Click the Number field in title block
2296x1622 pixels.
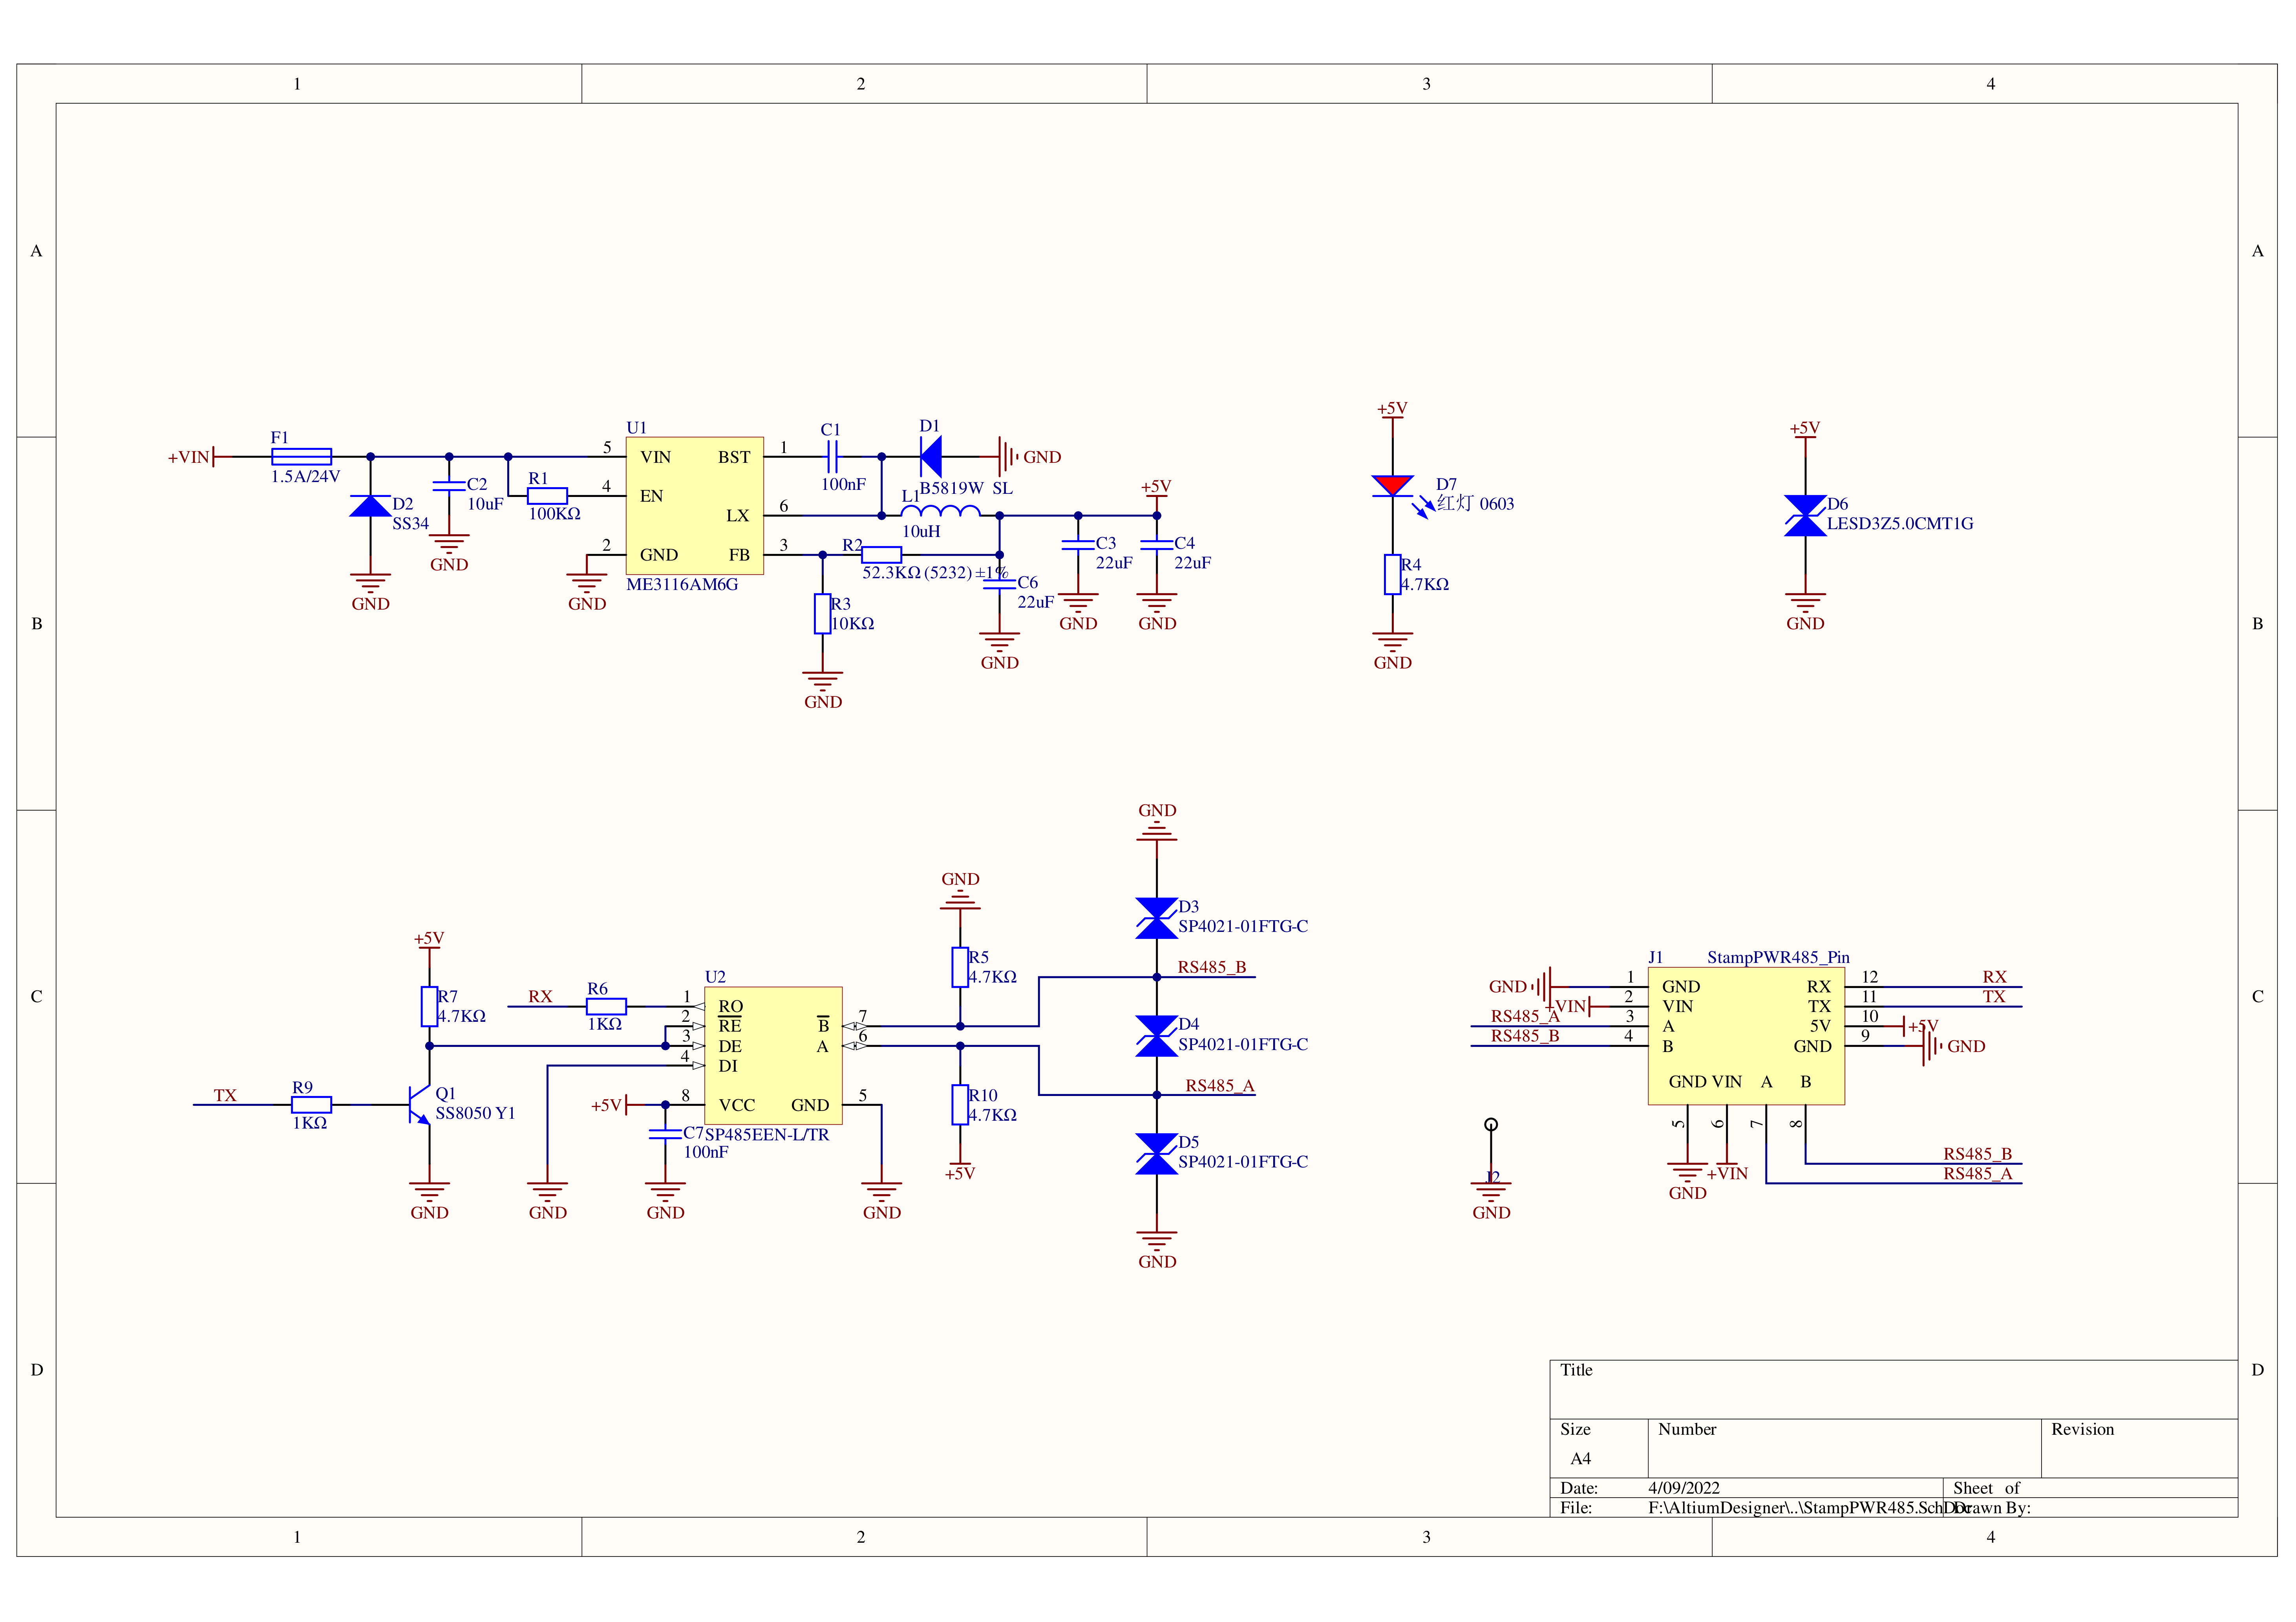(x=1844, y=1448)
